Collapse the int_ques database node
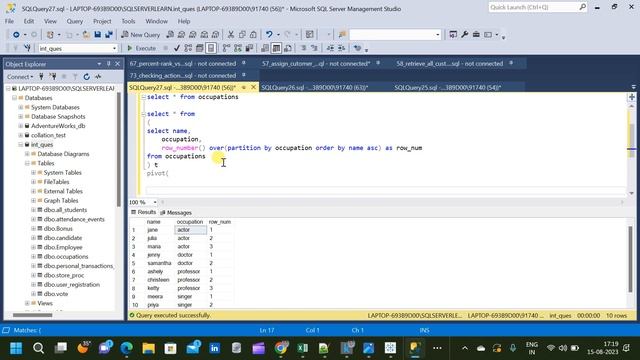 (21, 144)
